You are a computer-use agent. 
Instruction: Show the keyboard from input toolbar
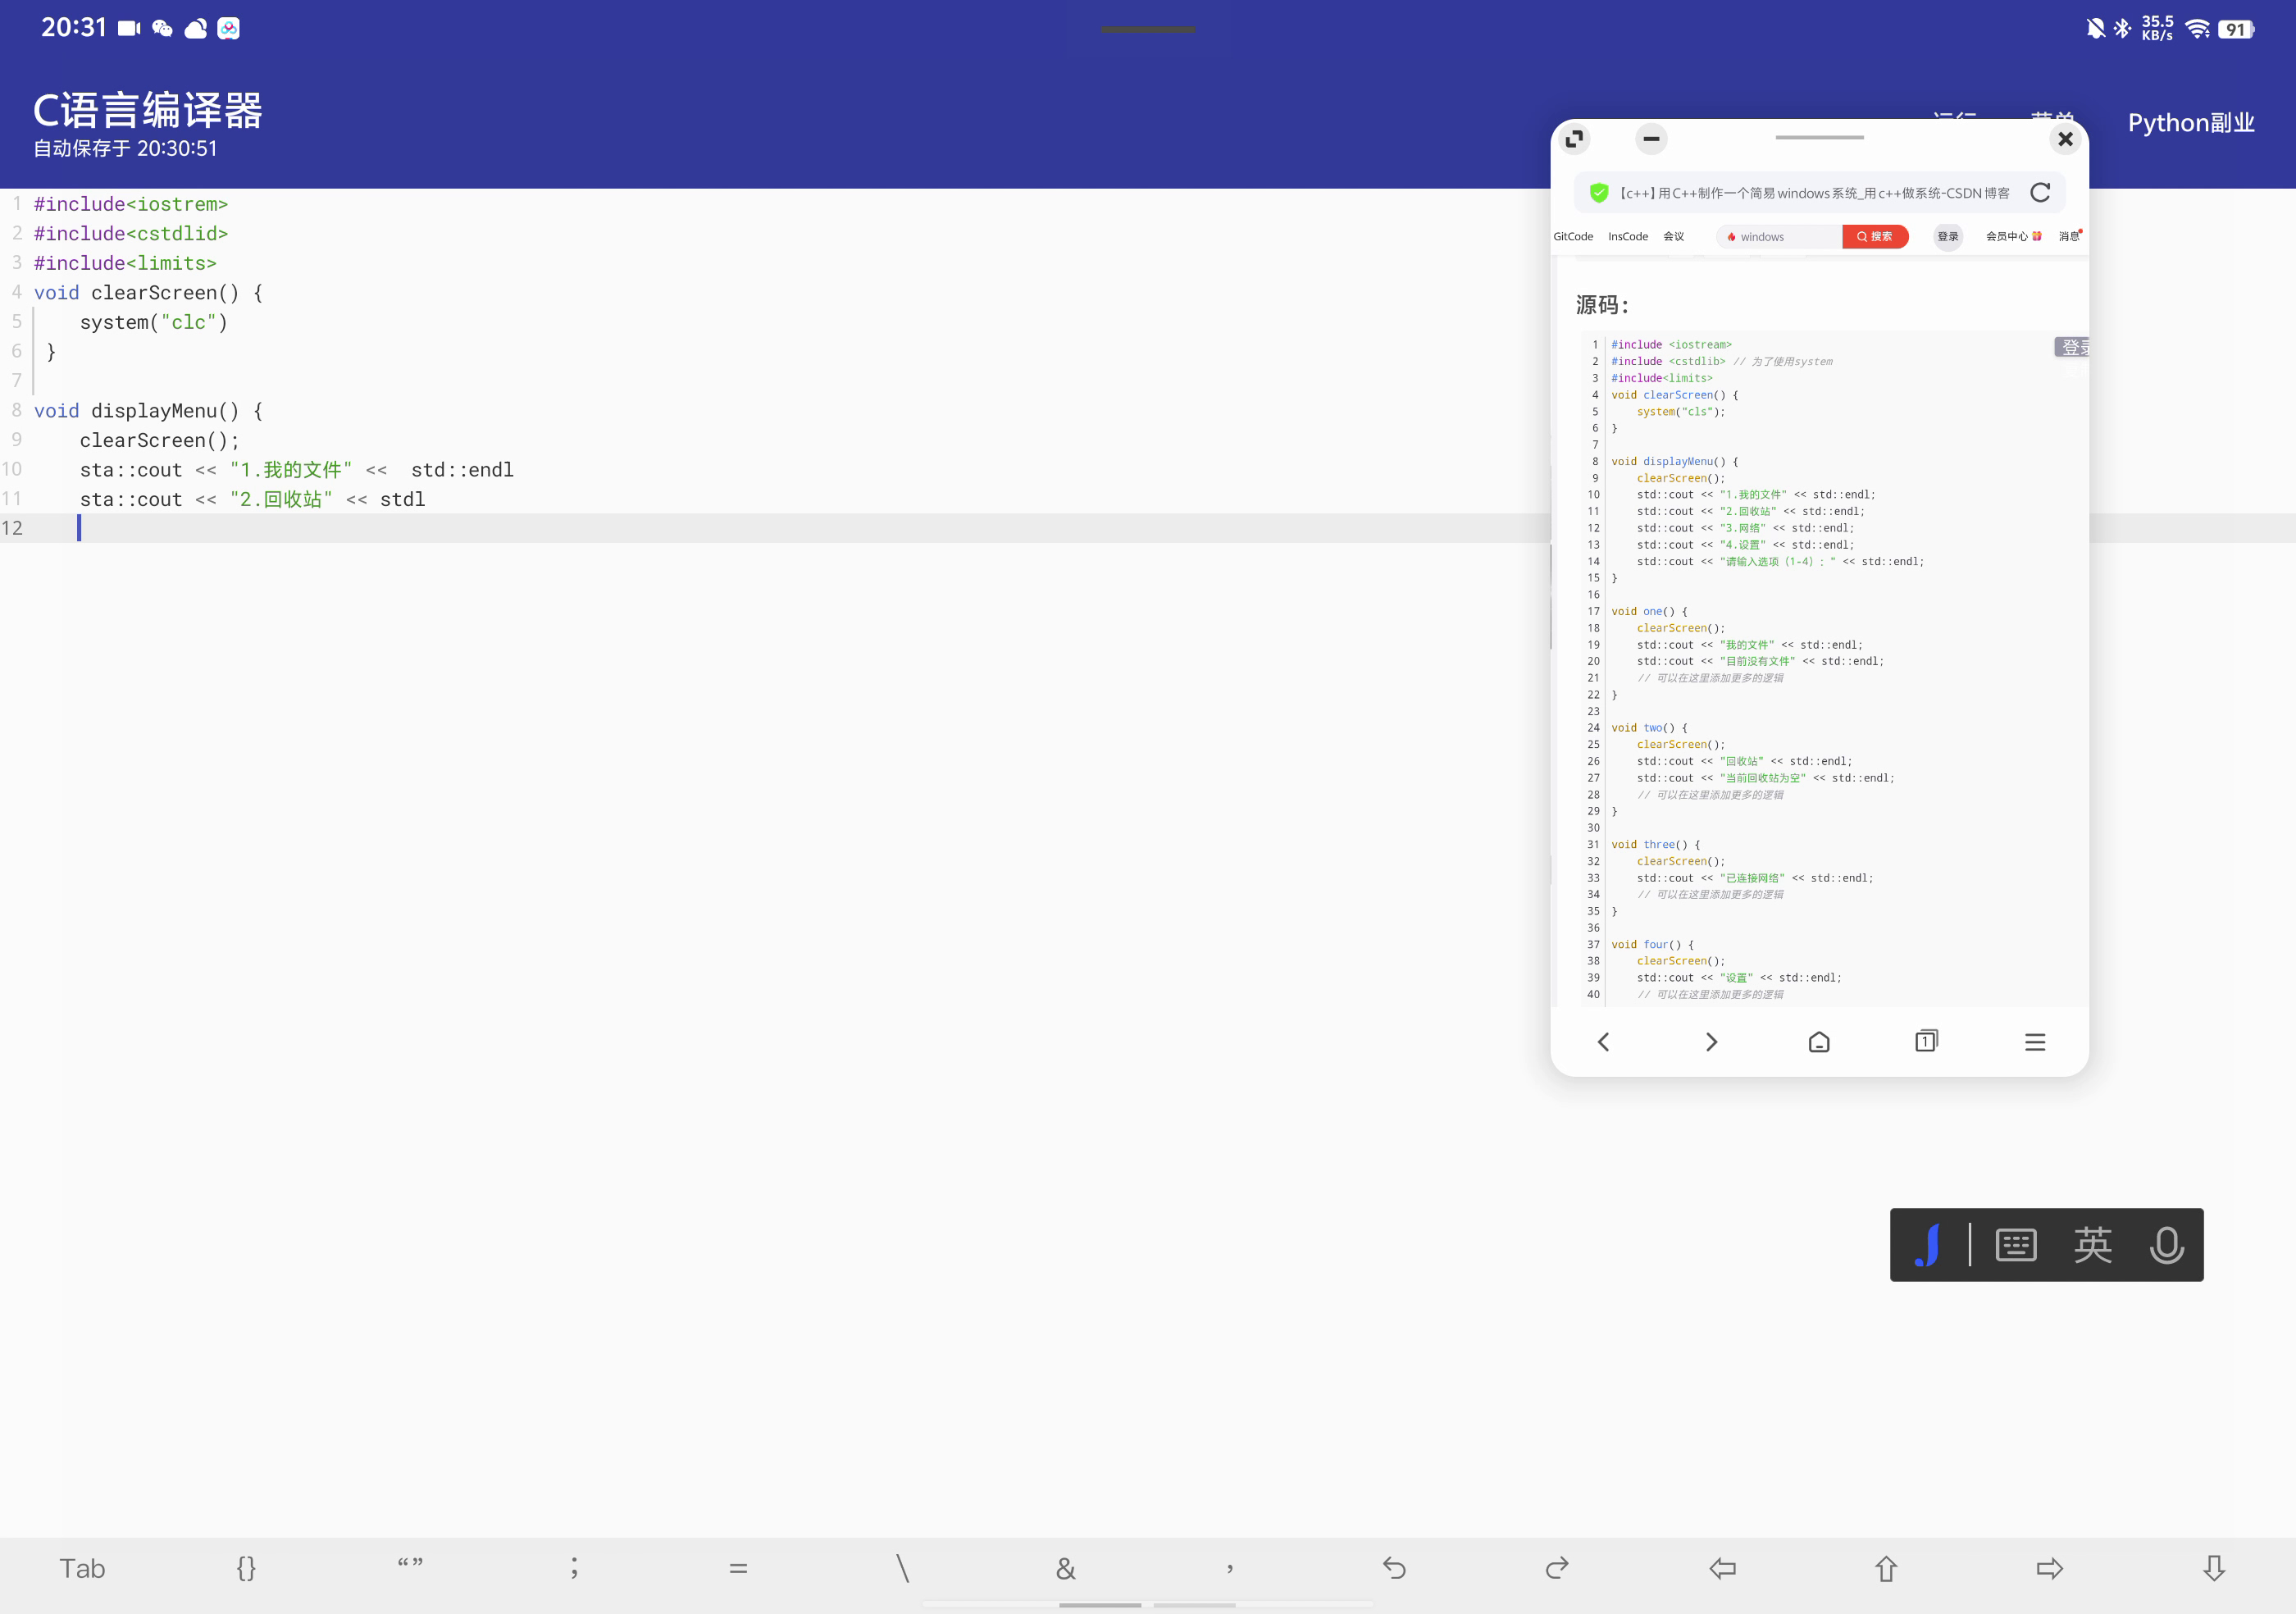click(2016, 1245)
